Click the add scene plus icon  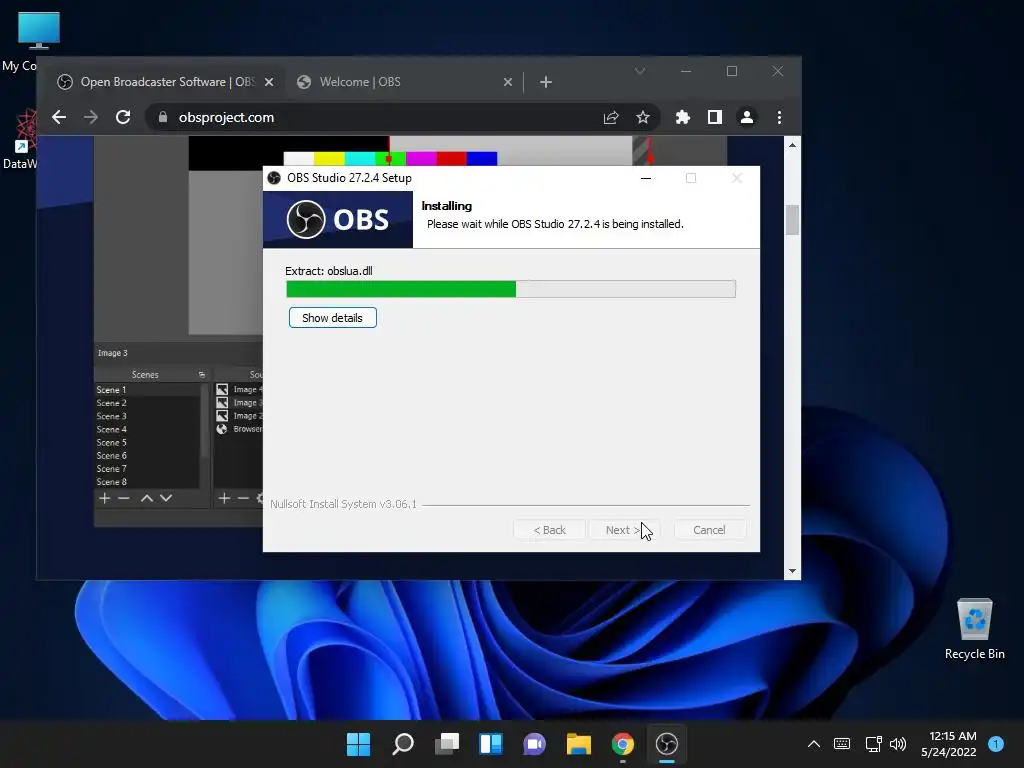[x=104, y=498]
